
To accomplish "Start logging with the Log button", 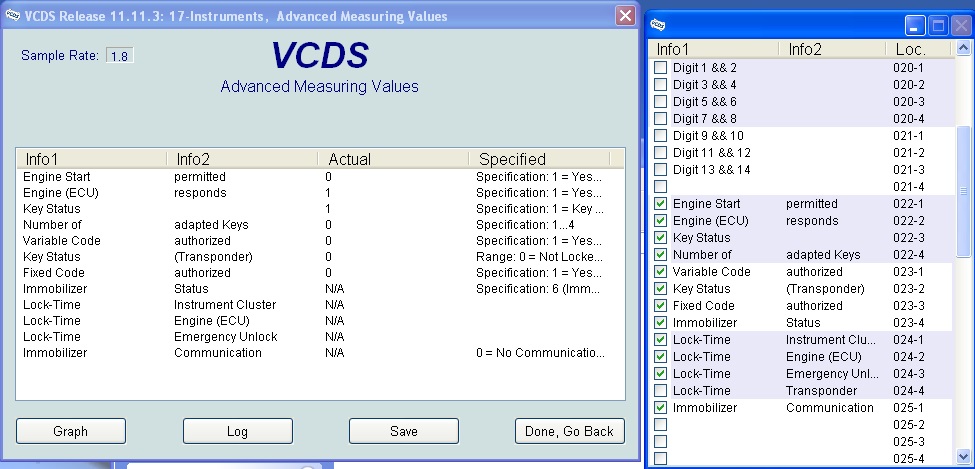I will pos(238,431).
